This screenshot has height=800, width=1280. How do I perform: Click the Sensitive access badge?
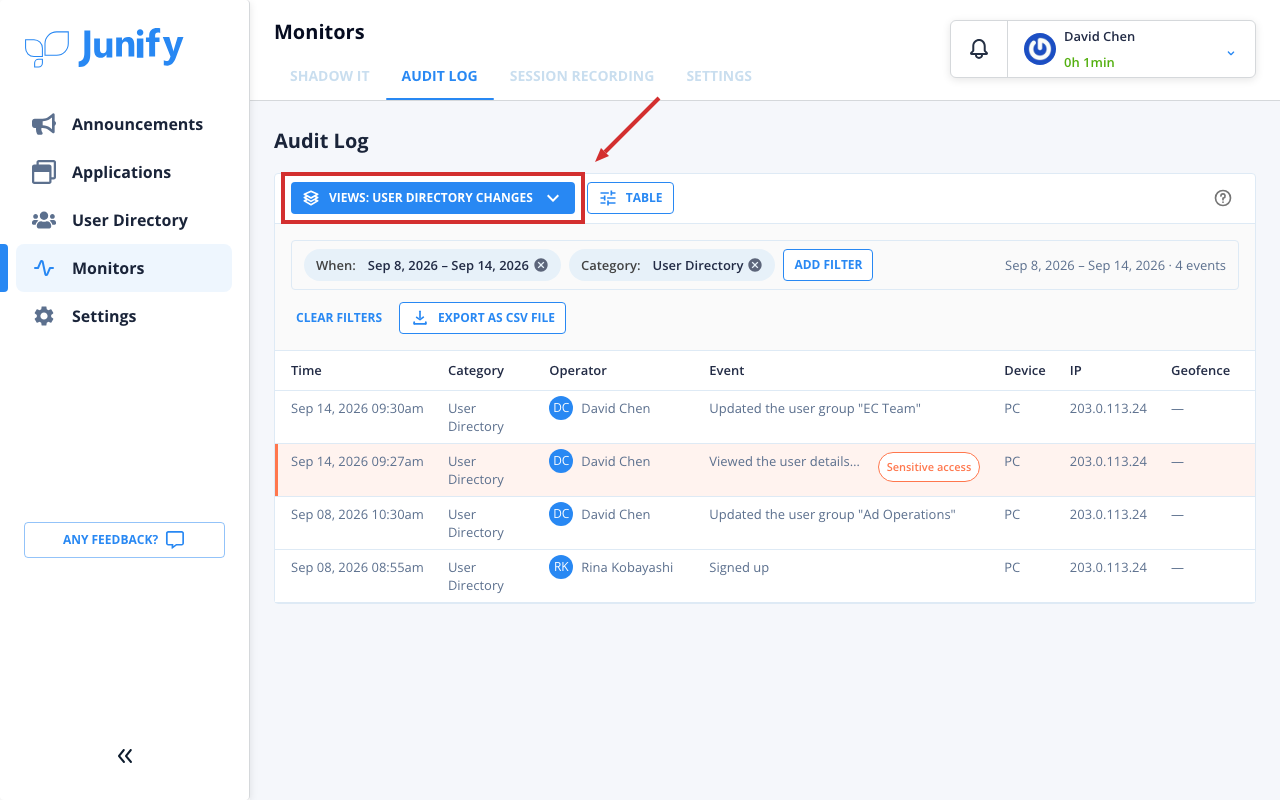tap(929, 467)
